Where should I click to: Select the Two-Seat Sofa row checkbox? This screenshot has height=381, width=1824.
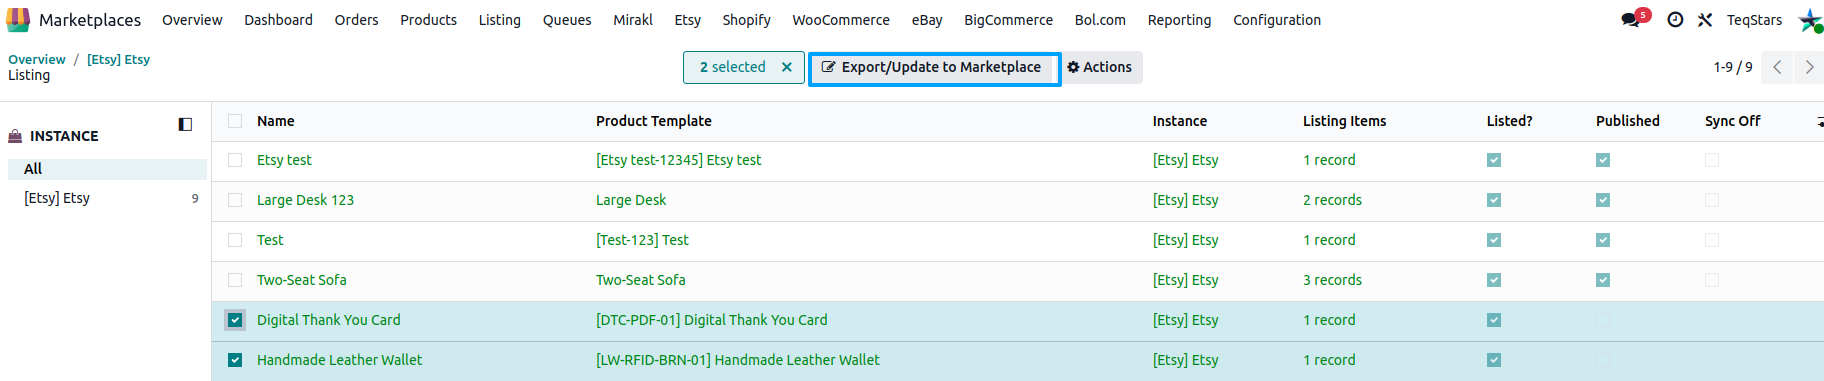click(x=235, y=280)
